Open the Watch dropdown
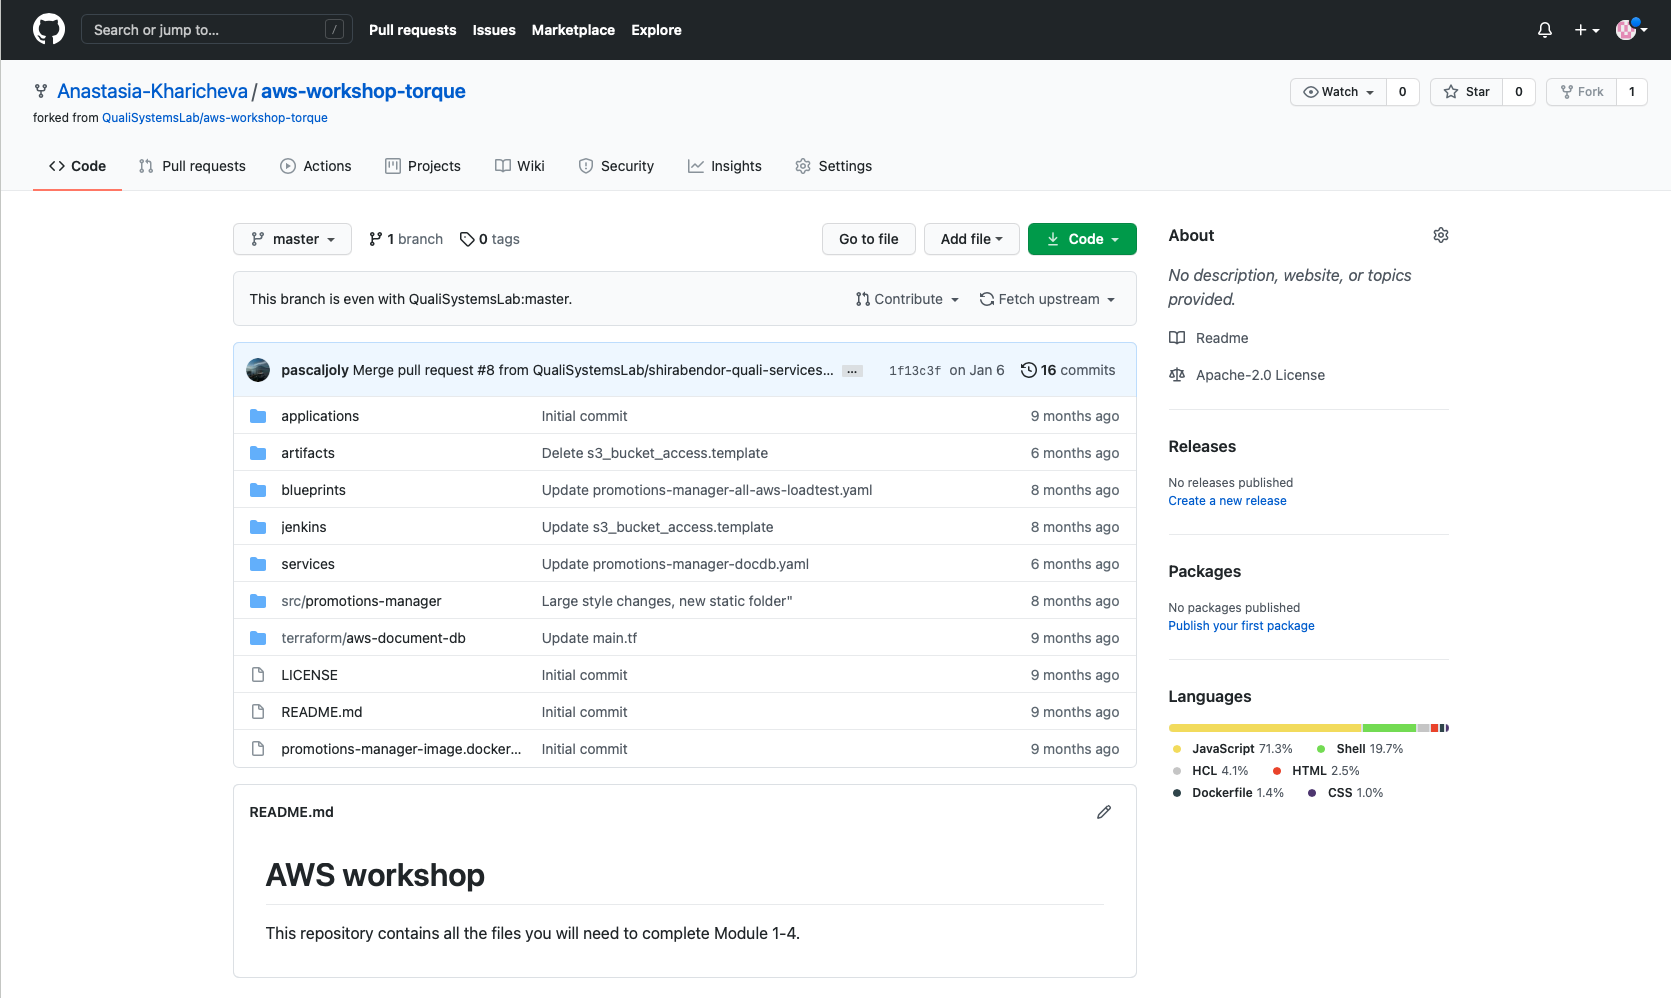Screen dimensions: 1671x998 [1338, 92]
